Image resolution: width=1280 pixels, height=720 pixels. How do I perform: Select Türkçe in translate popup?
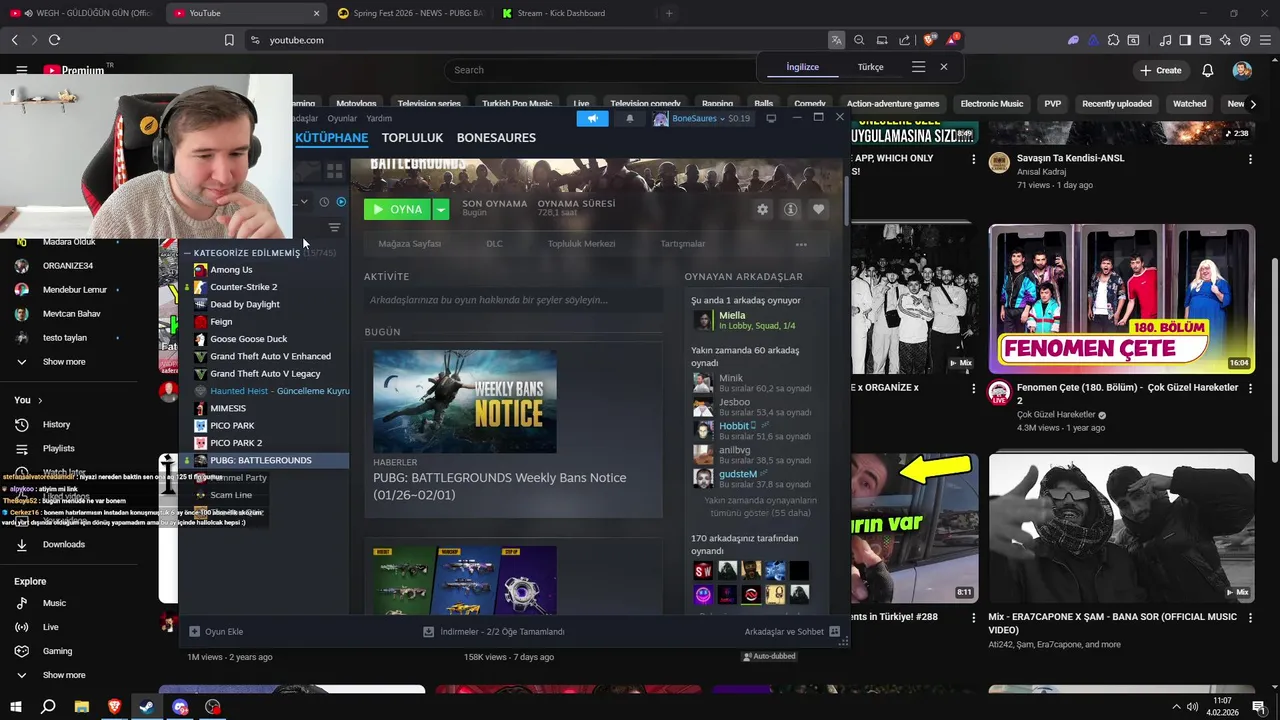(x=870, y=67)
